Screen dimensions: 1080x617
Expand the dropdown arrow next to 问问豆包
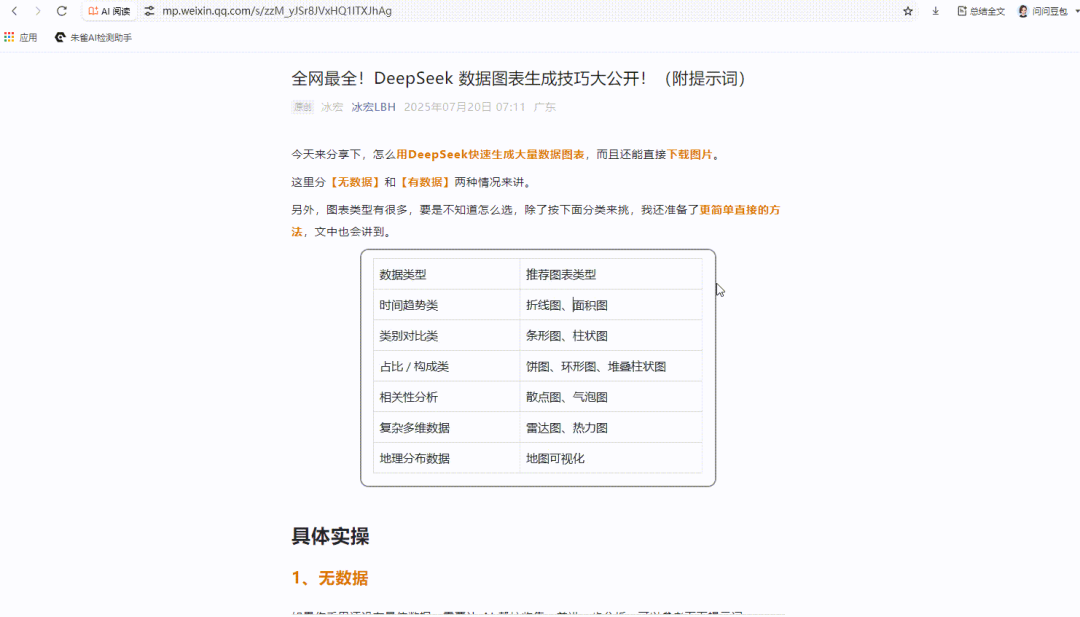[1076, 11]
